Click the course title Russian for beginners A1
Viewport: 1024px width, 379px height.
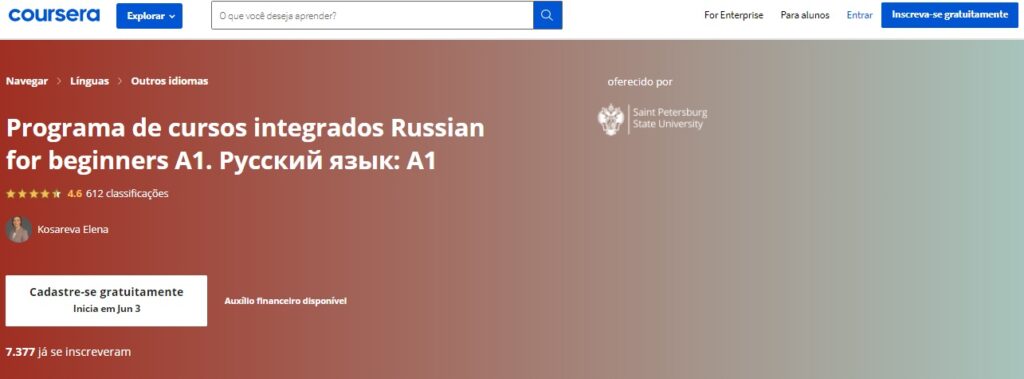[246, 145]
